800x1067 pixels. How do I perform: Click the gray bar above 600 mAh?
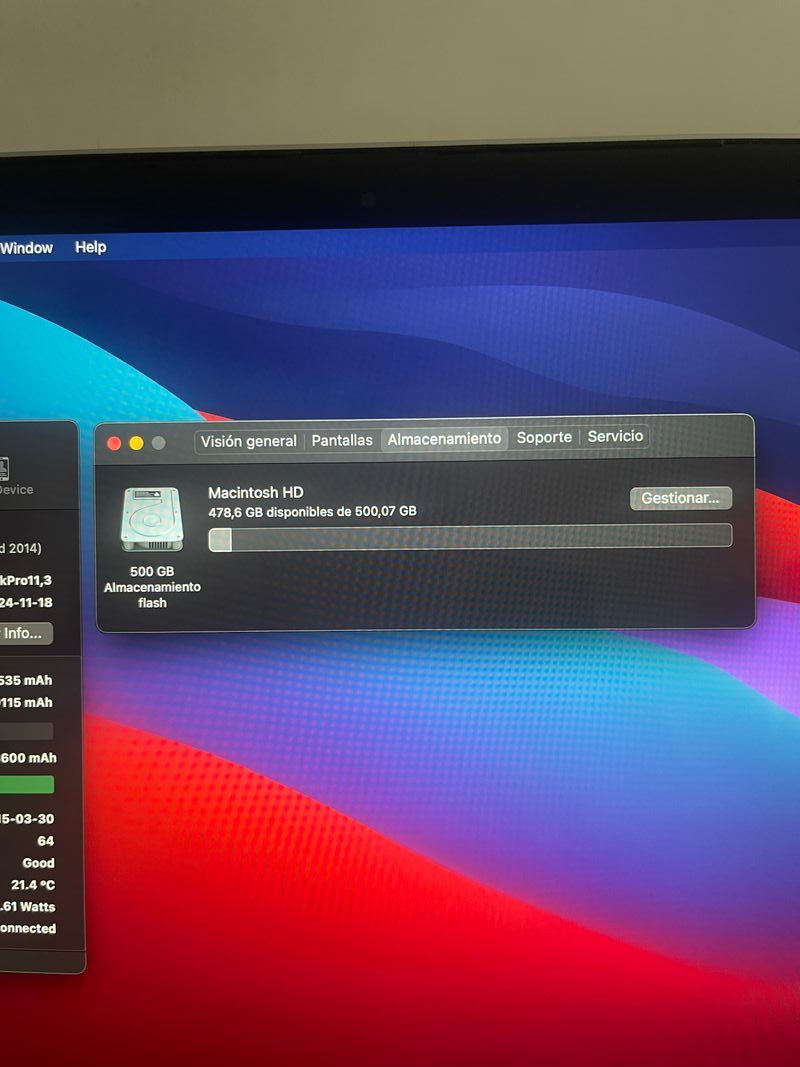pos(27,731)
